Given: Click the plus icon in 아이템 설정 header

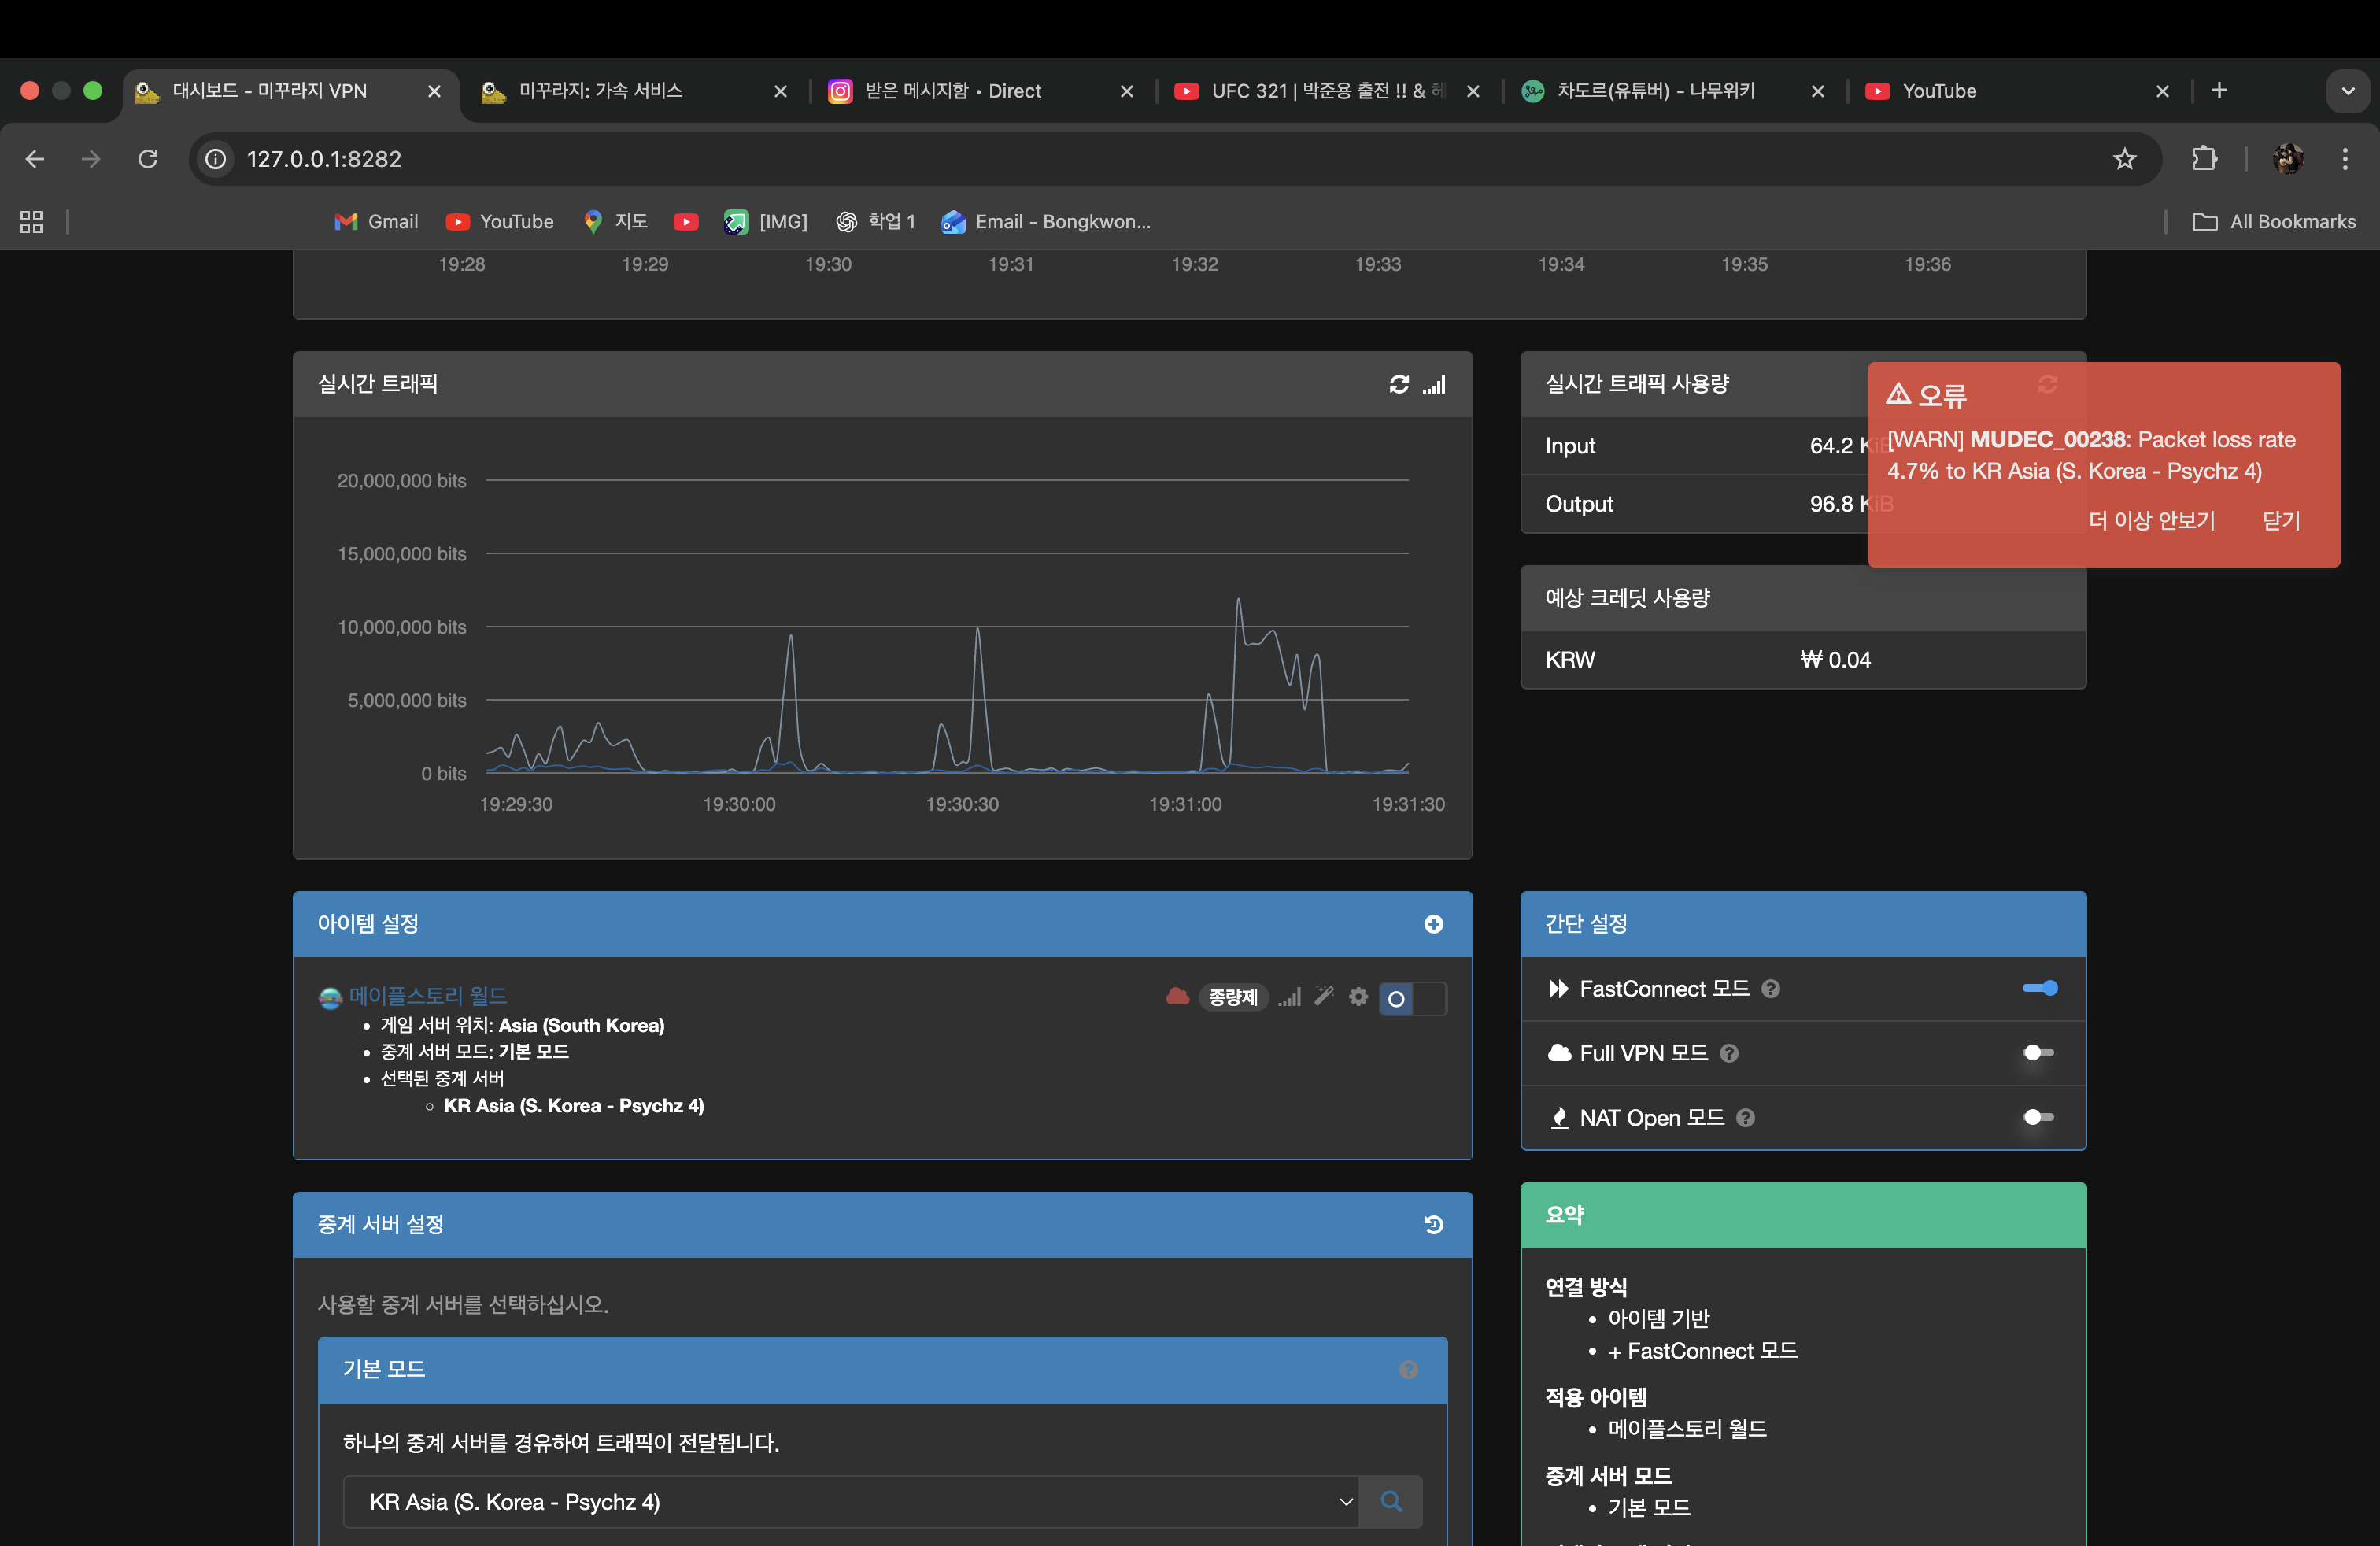Looking at the screenshot, I should click(x=1433, y=924).
